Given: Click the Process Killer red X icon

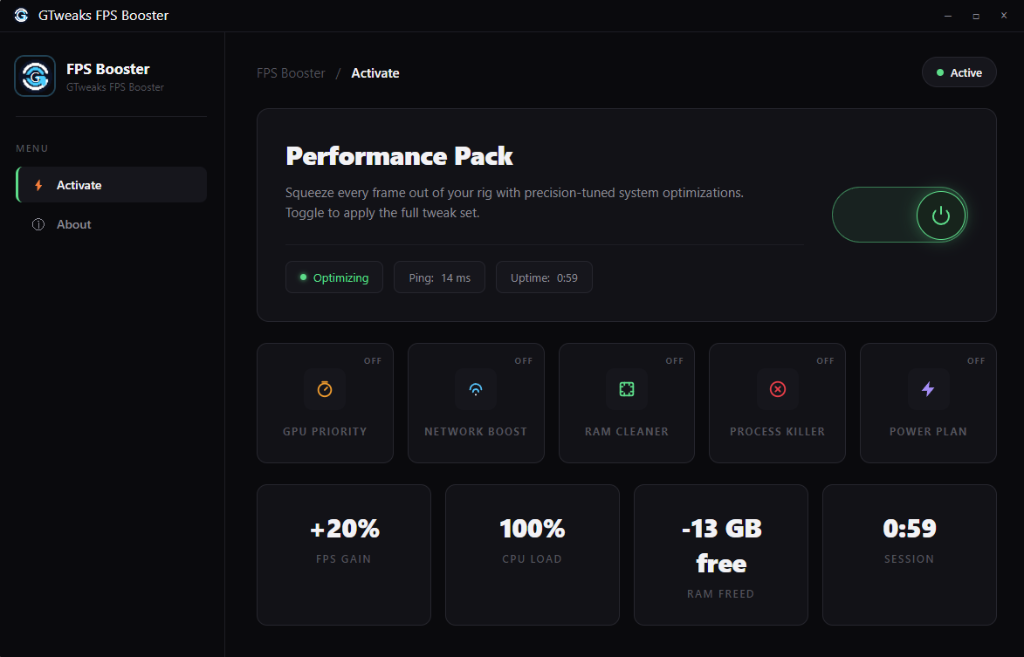Looking at the screenshot, I should tap(777, 389).
